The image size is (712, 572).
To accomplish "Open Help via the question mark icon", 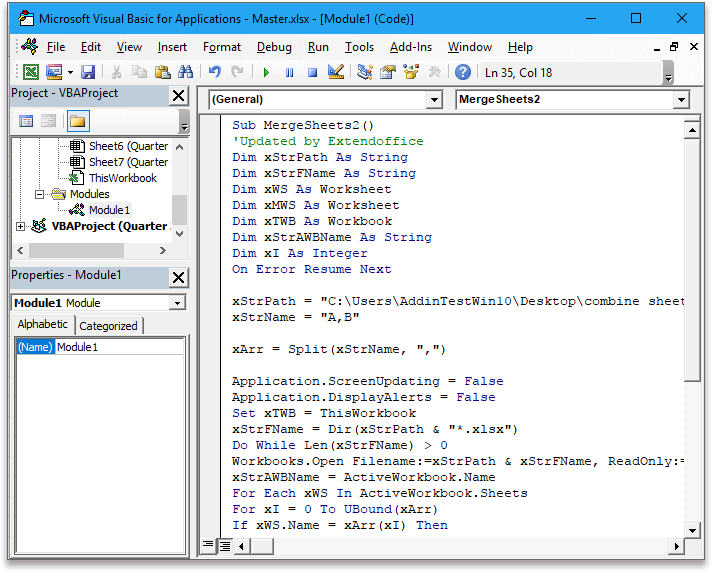I will coord(462,72).
